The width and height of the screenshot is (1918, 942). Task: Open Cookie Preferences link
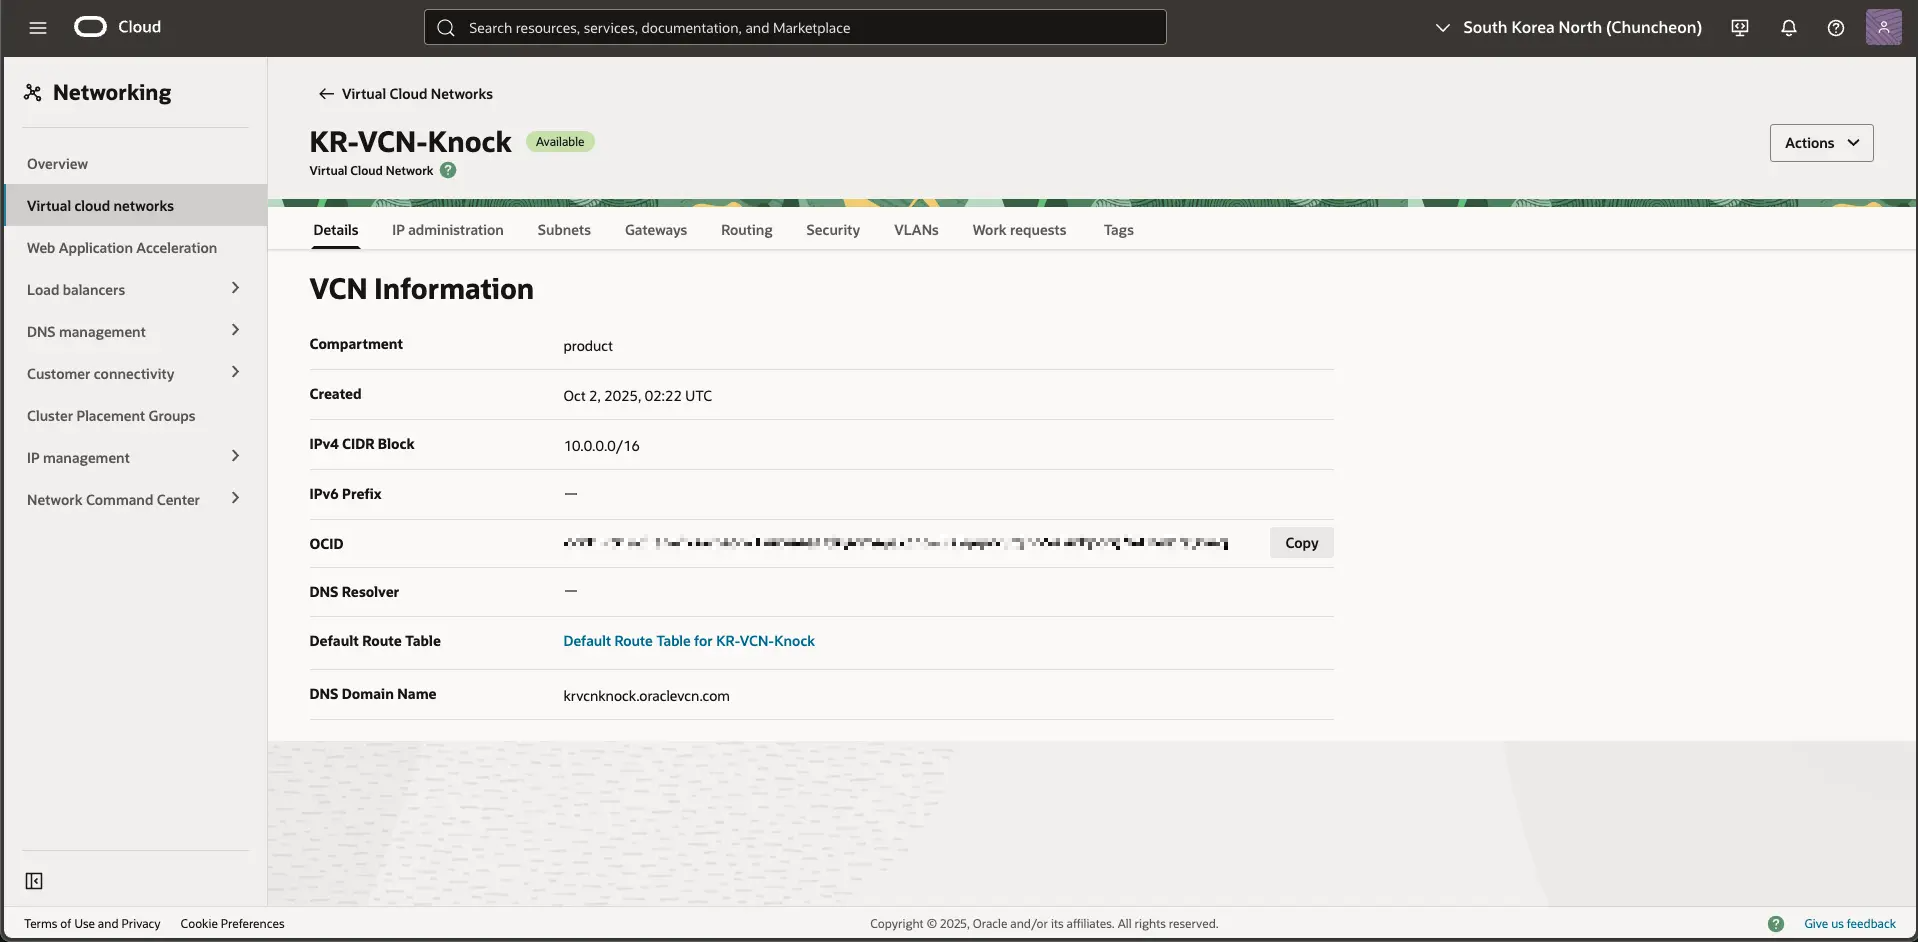click(232, 924)
